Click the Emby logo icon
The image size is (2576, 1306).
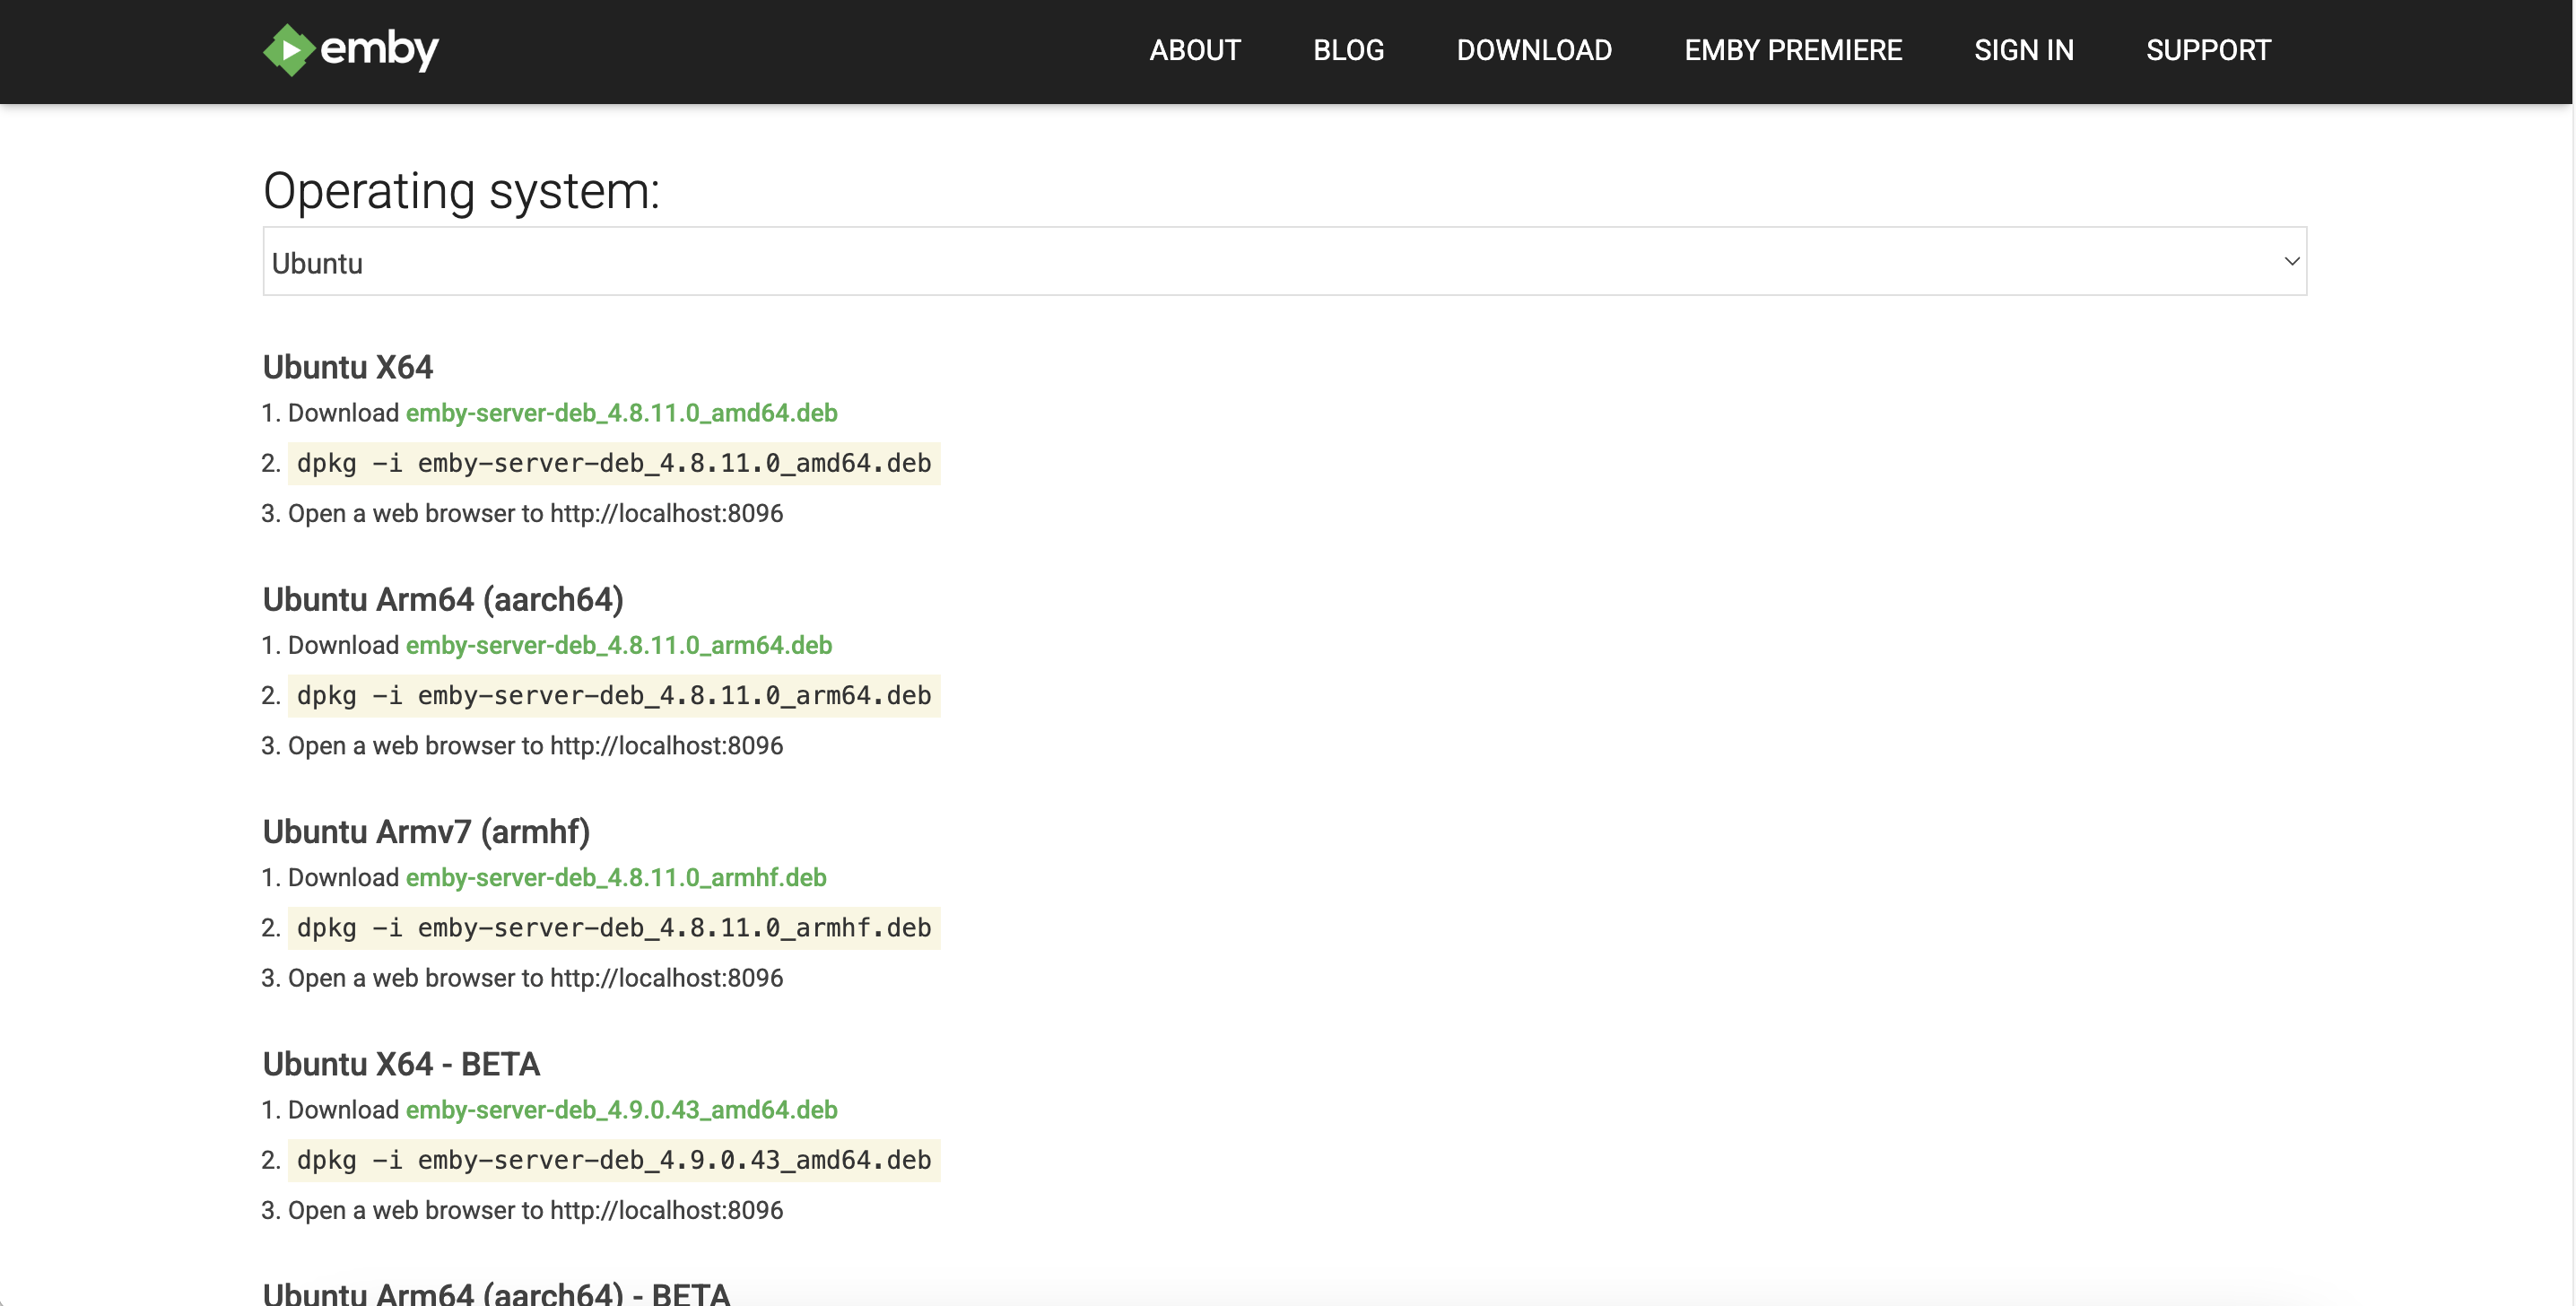[288, 50]
